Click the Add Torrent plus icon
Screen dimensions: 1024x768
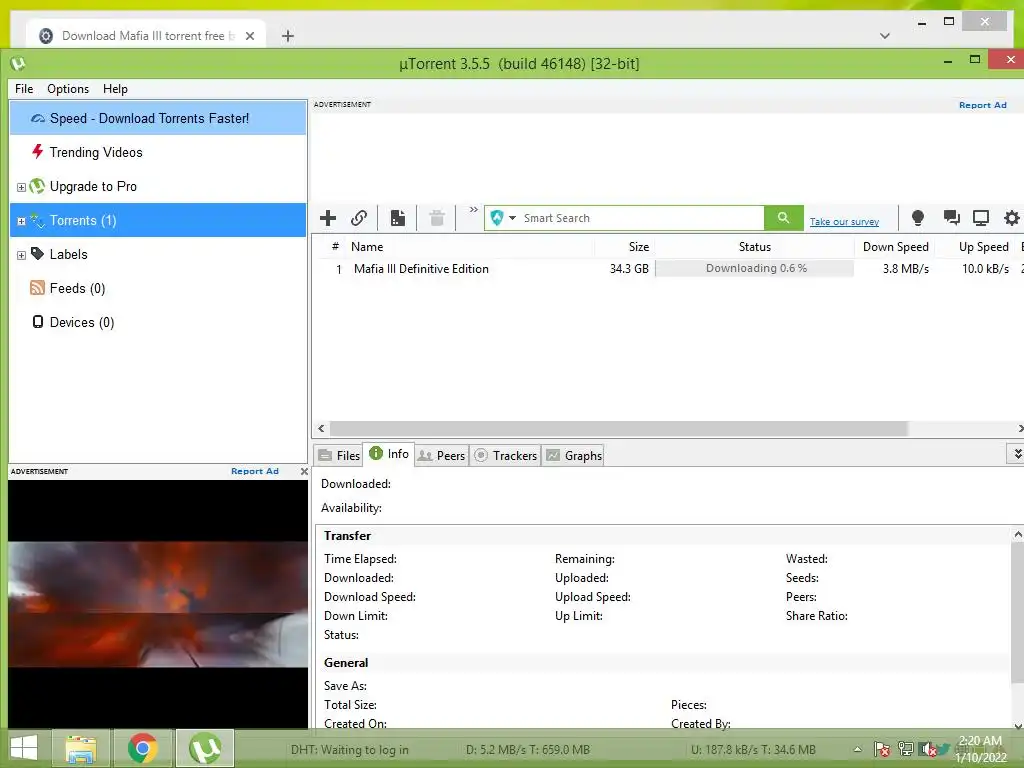pyautogui.click(x=328, y=218)
